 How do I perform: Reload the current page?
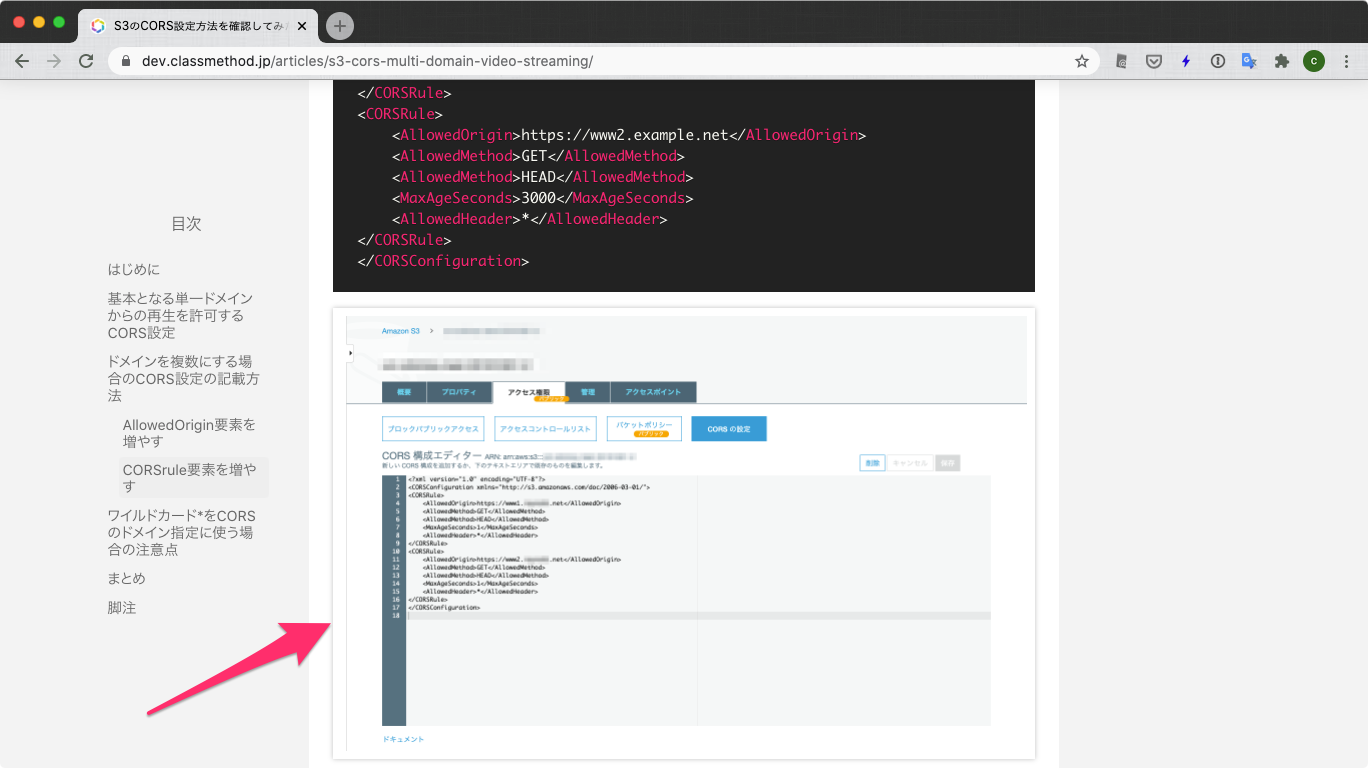tap(86, 61)
